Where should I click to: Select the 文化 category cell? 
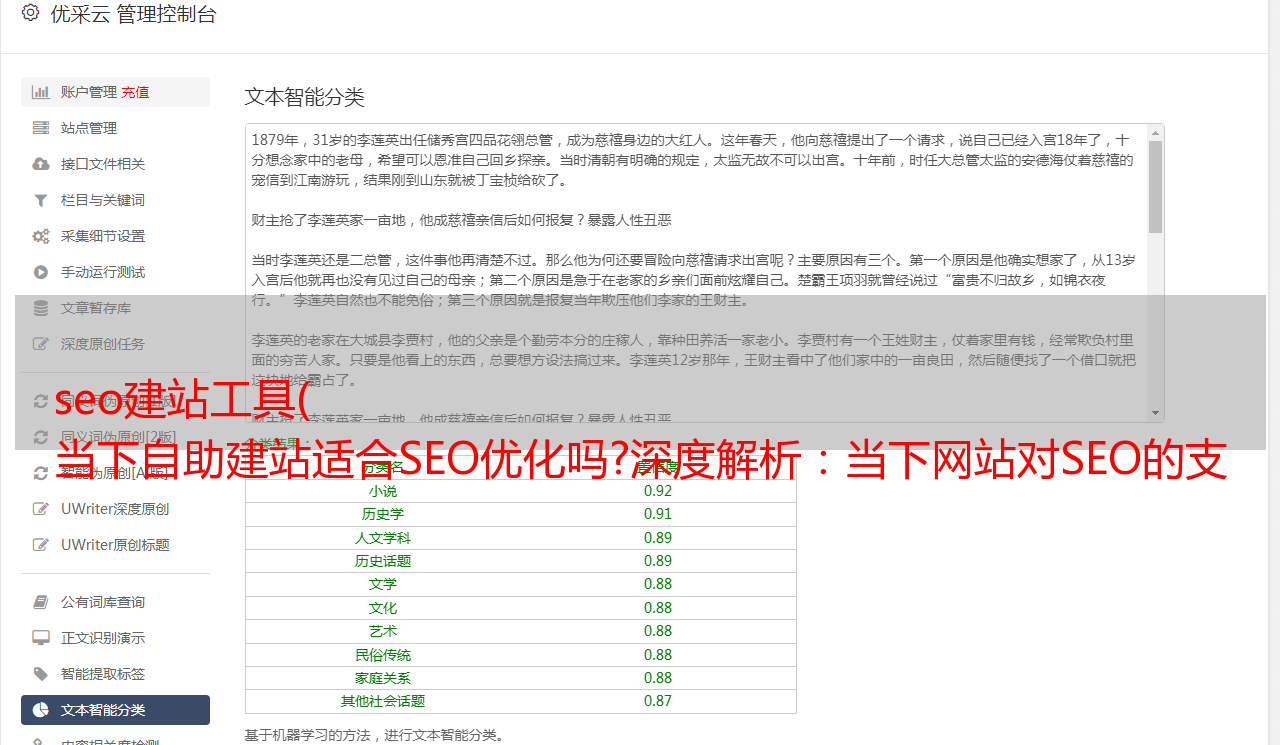[383, 608]
